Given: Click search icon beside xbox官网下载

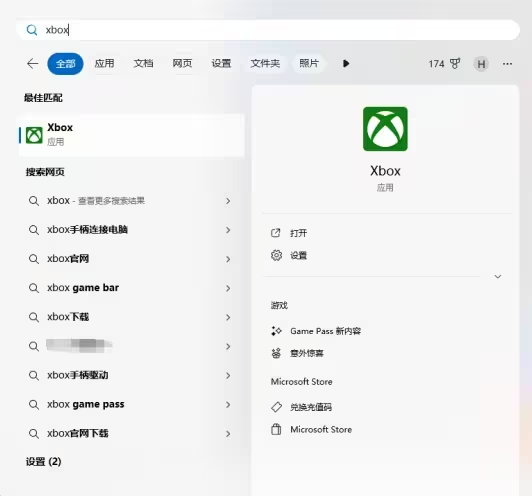Looking at the screenshot, I should click(34, 434).
